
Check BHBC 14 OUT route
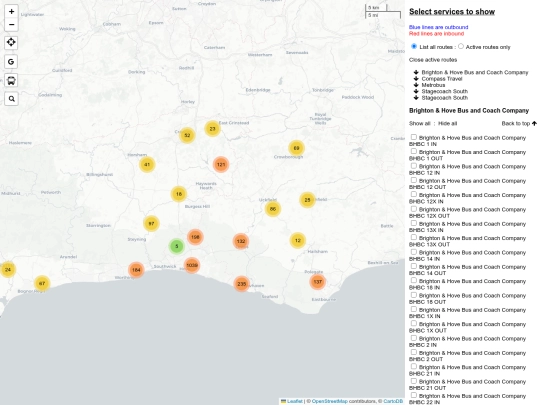[414, 266]
